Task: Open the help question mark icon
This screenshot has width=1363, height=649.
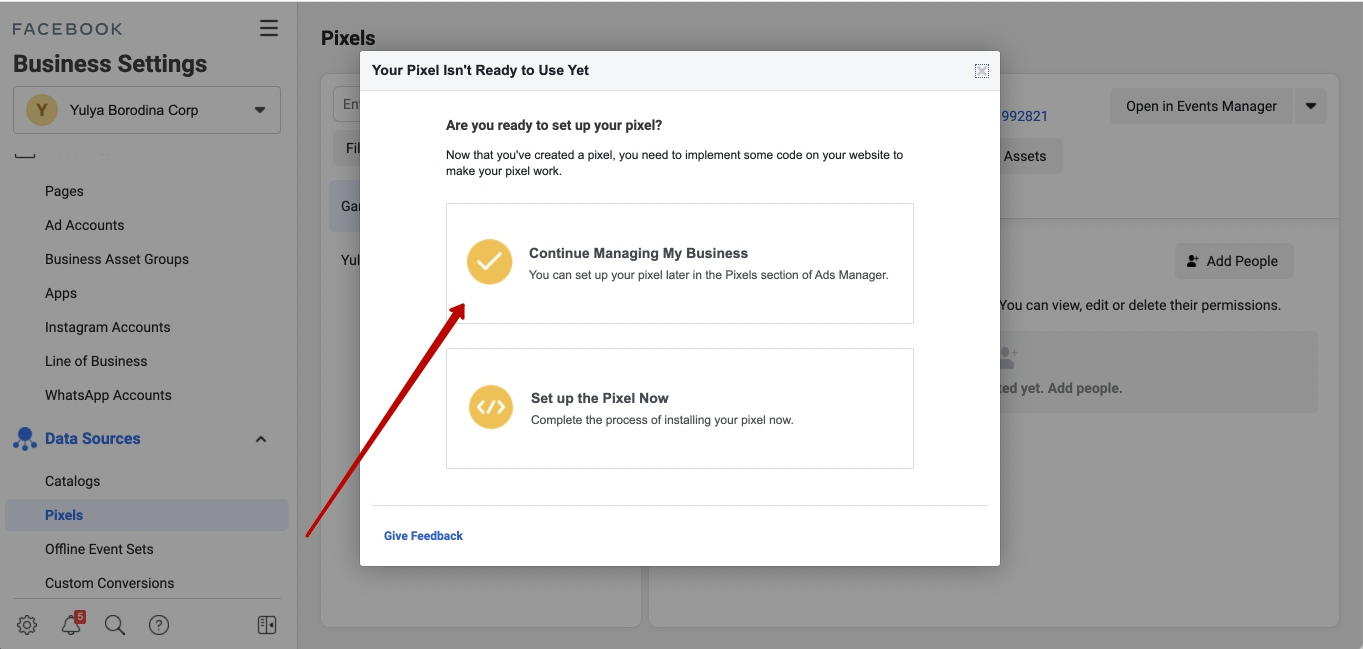Action: (159, 625)
